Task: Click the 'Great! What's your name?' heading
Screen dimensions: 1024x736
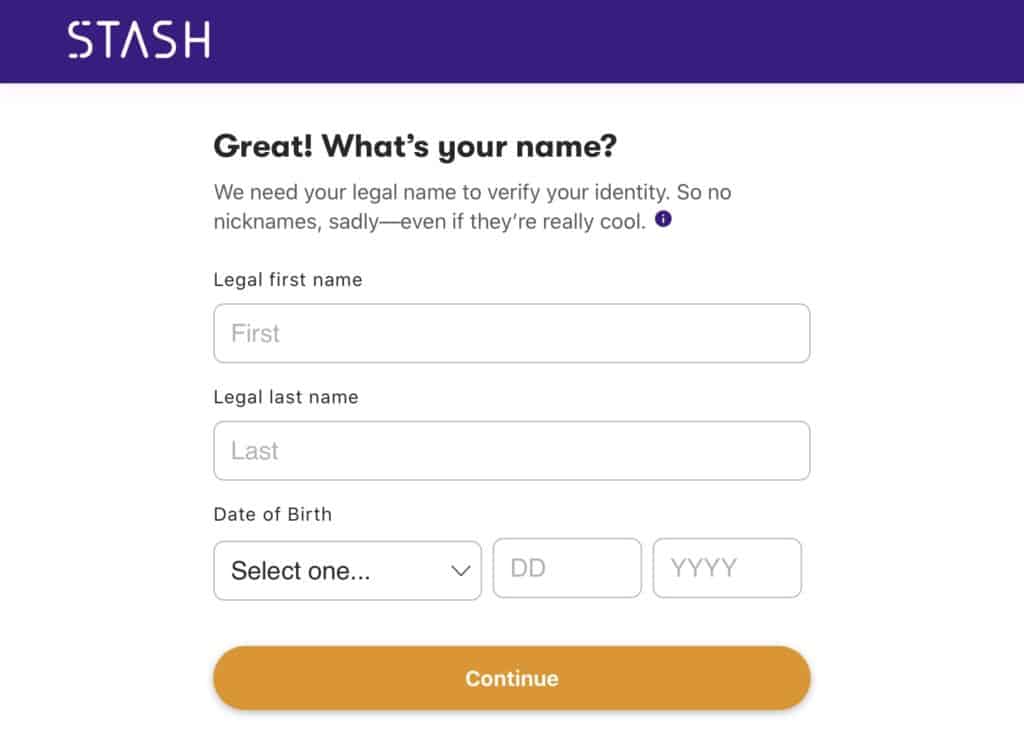Action: pos(415,146)
